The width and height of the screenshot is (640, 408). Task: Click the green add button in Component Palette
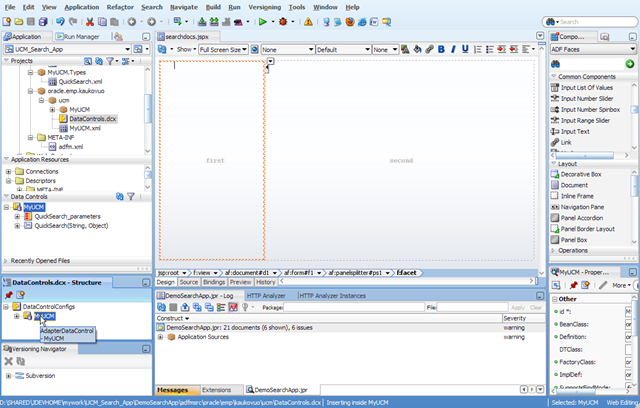pos(629,64)
